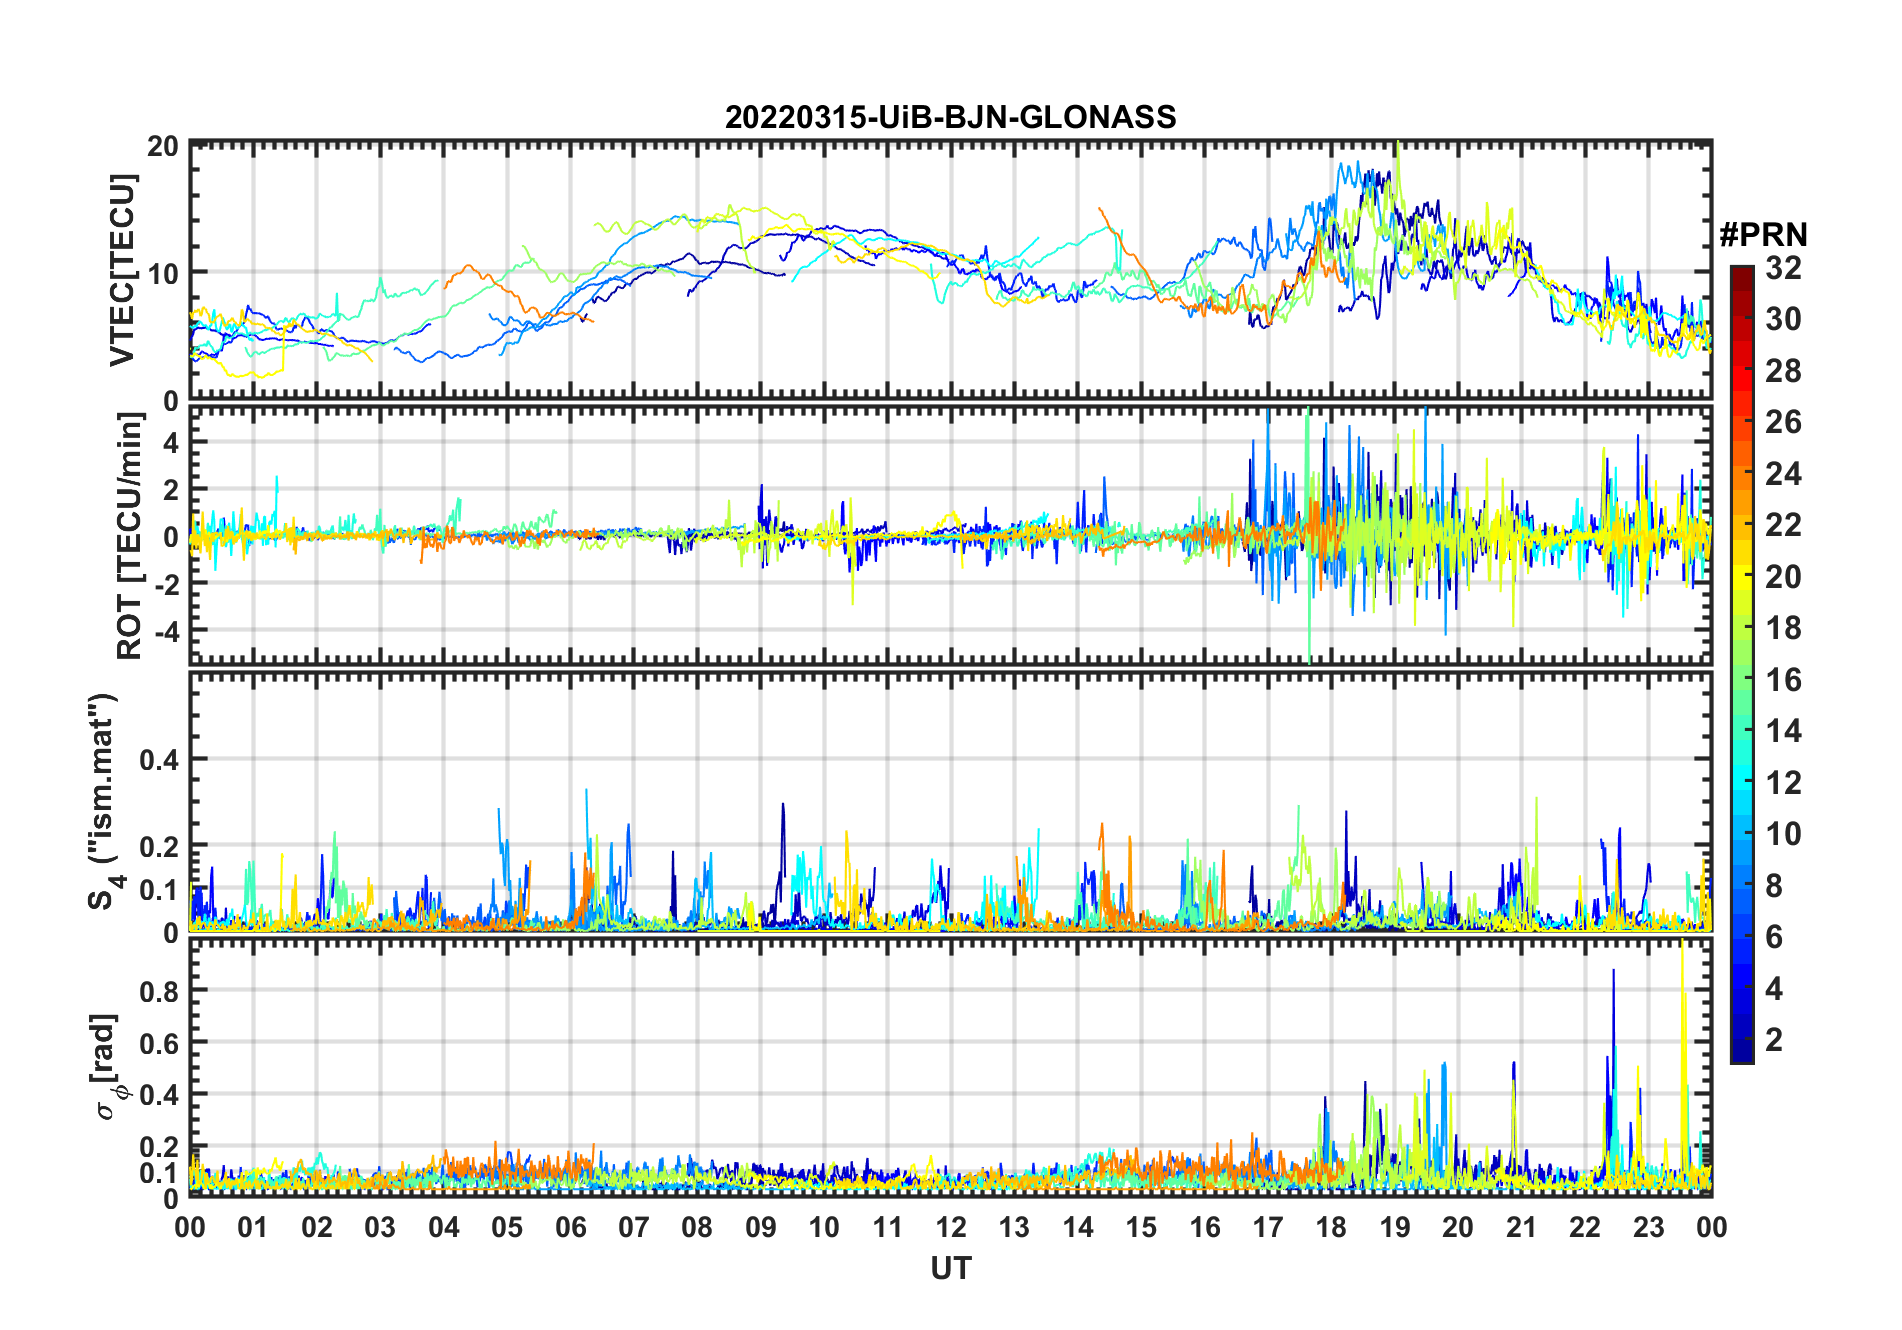The height and width of the screenshot is (1330, 1902).
Task: Click colorbar tick label 20
Action: point(1783,577)
